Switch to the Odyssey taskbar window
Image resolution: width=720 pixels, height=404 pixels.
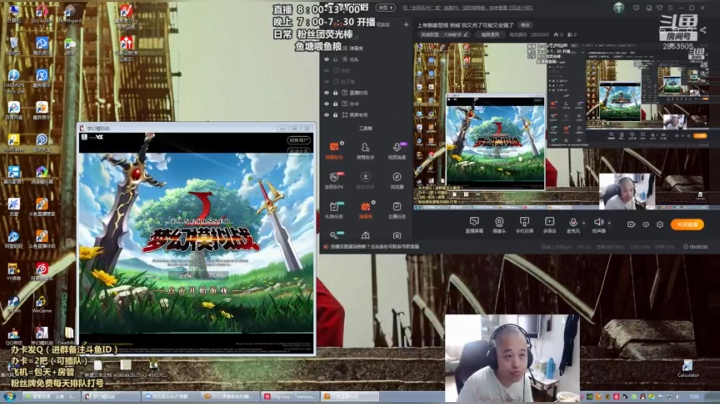[x=290, y=396]
